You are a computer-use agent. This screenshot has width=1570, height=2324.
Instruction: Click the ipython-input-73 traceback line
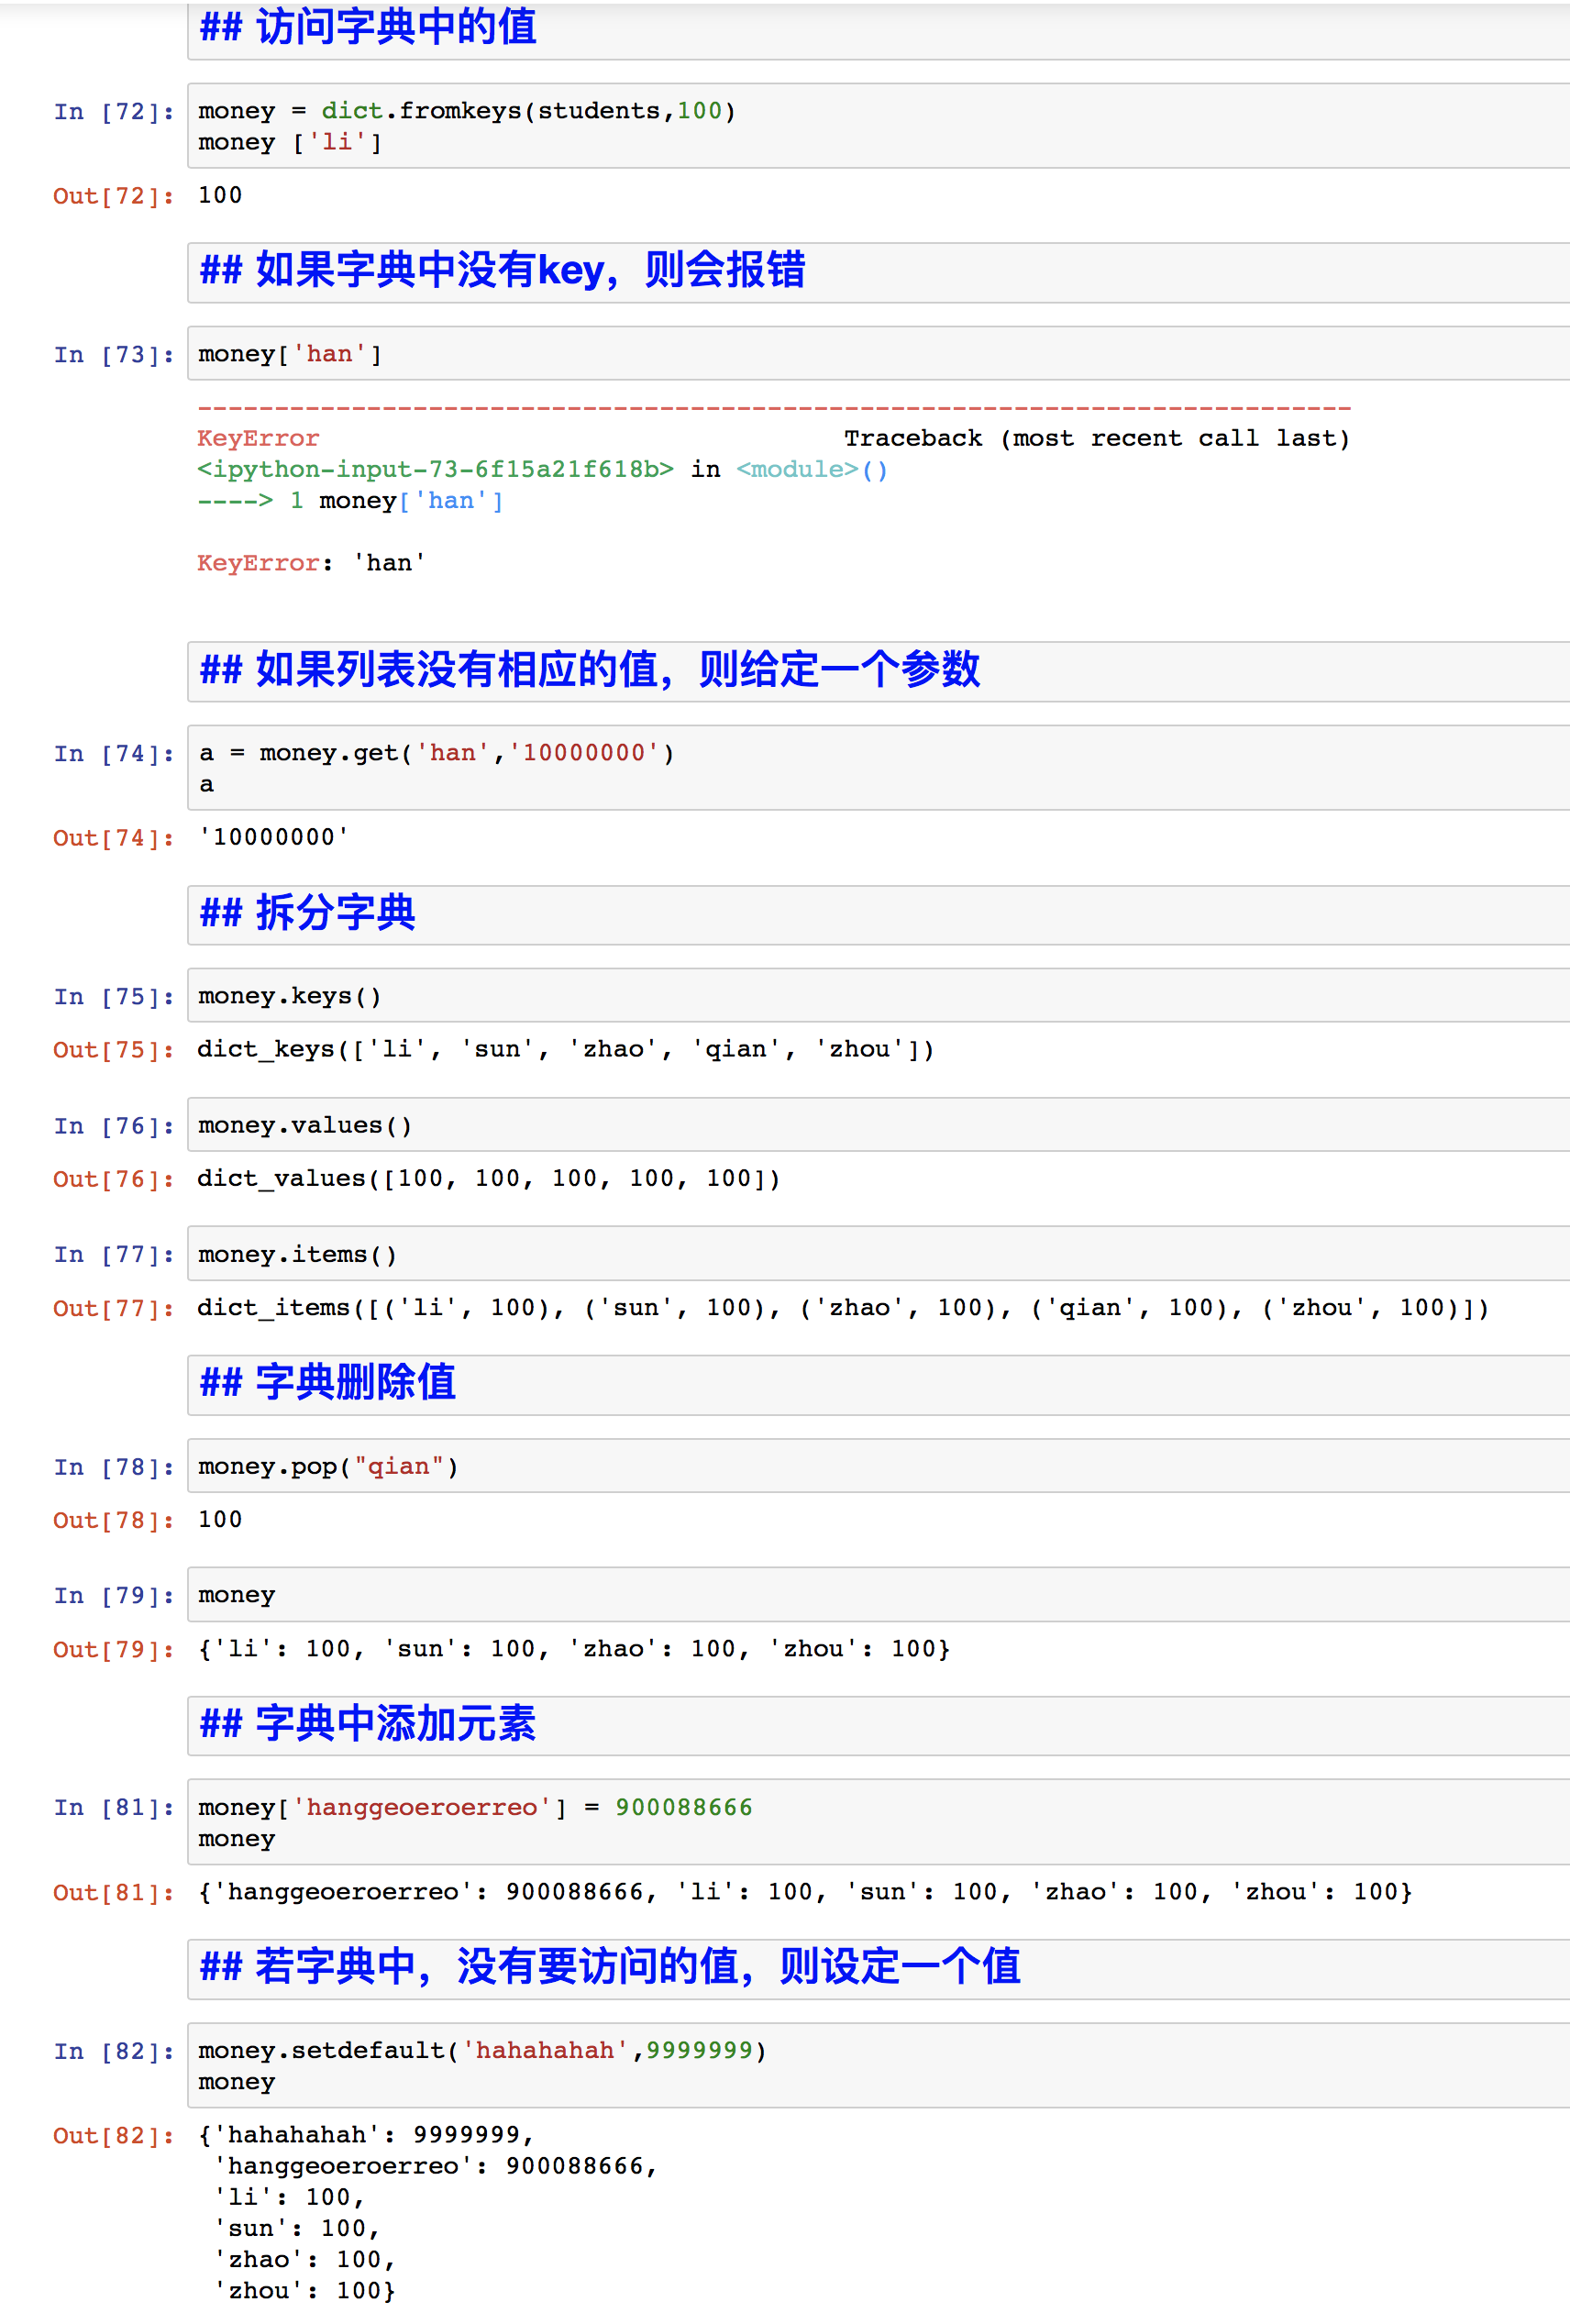[435, 469]
